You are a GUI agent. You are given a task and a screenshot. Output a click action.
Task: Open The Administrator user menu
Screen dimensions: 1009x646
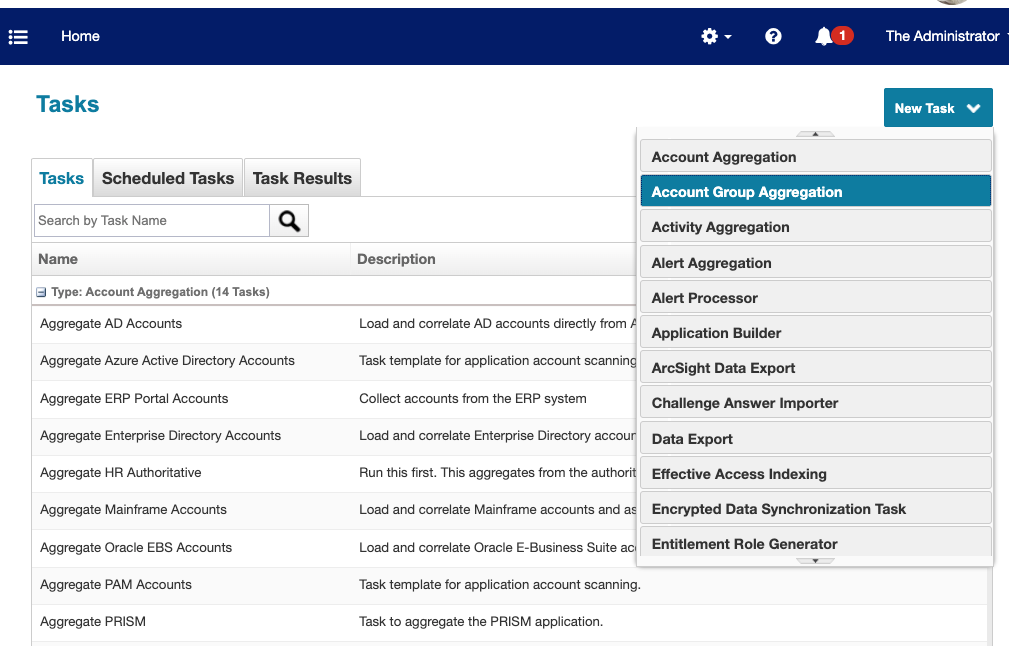[x=941, y=36]
